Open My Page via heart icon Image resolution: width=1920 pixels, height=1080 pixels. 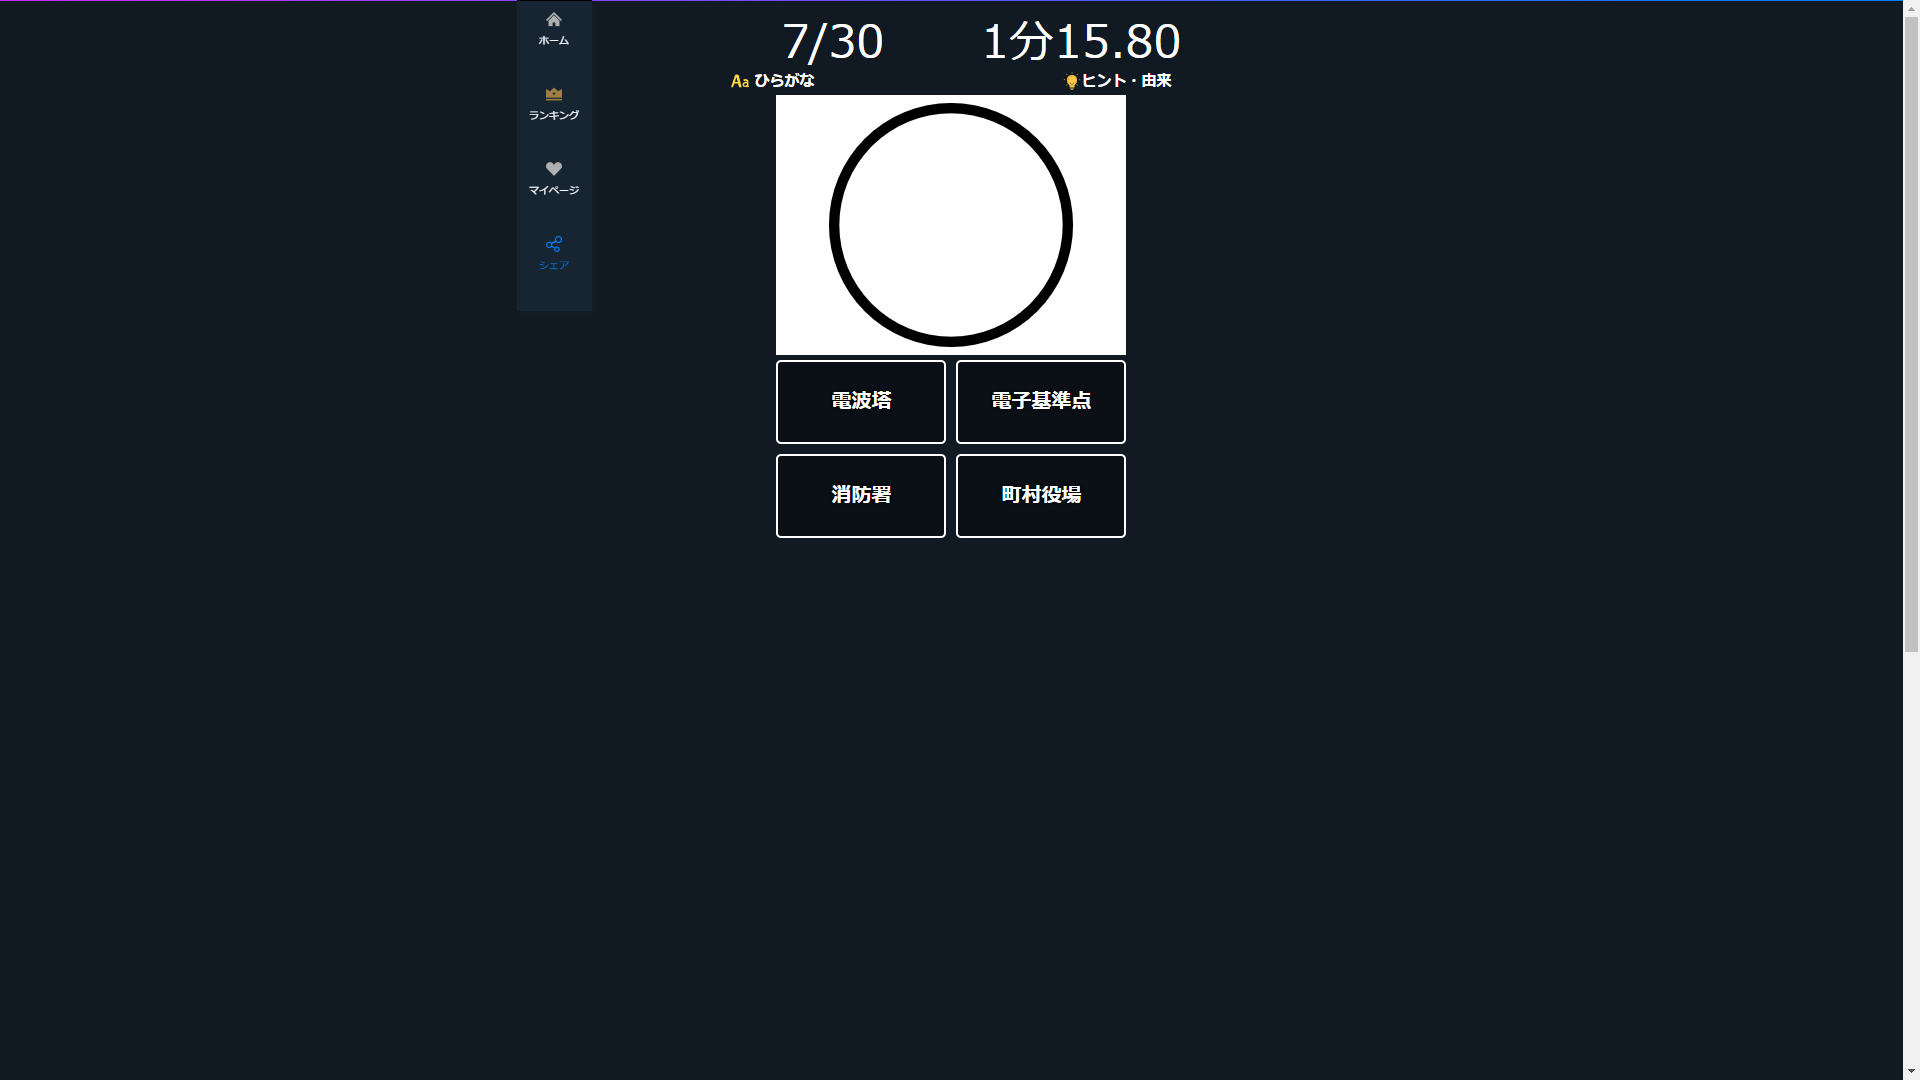click(x=553, y=169)
